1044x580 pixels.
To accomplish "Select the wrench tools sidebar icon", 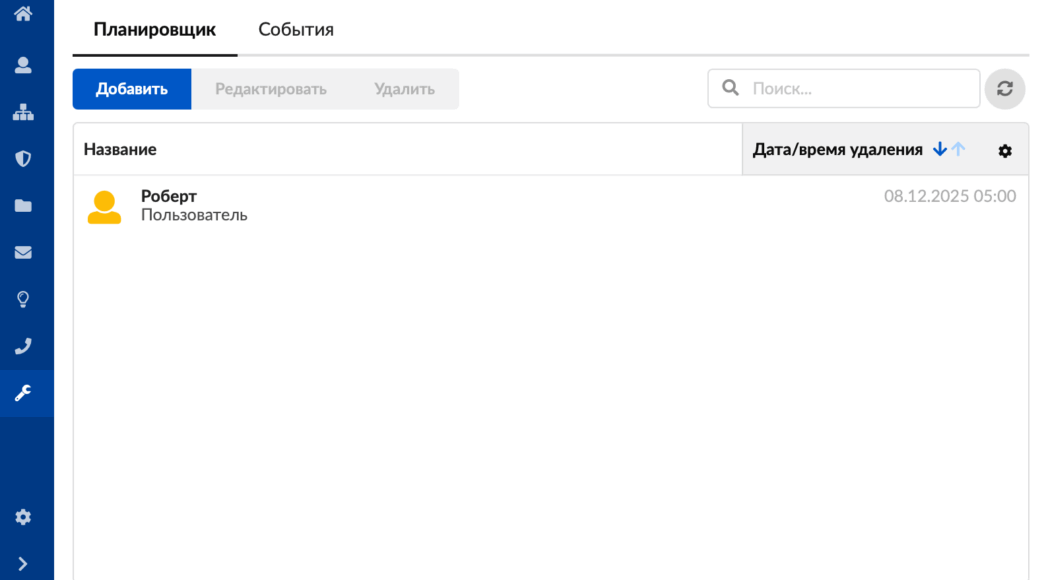I will coord(23,393).
